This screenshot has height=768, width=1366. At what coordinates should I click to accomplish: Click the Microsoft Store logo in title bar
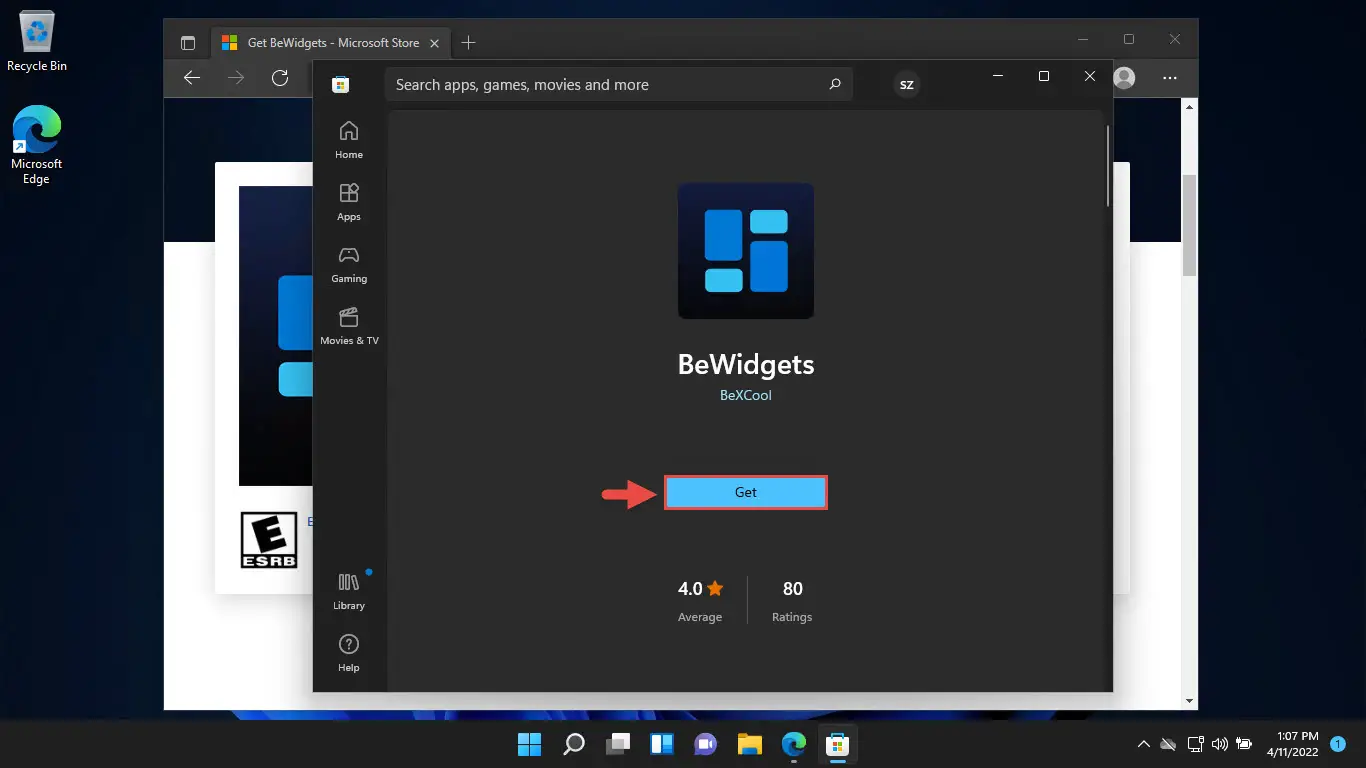(340, 85)
